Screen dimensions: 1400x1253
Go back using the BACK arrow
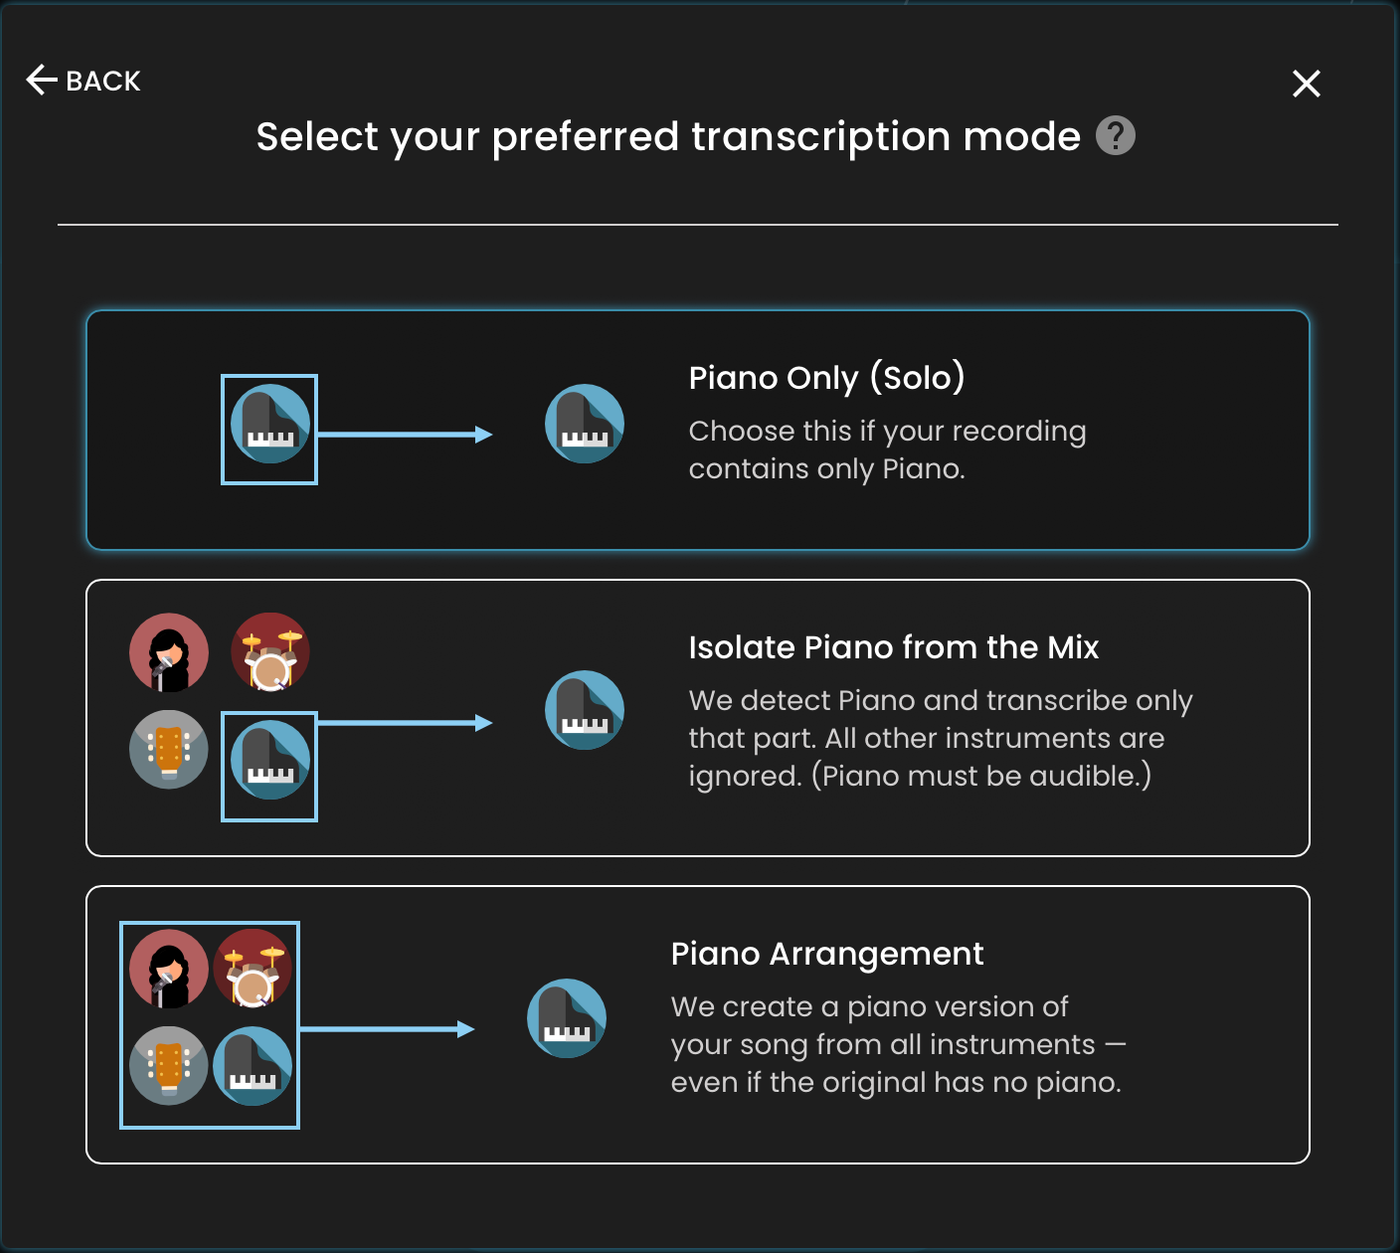point(83,80)
